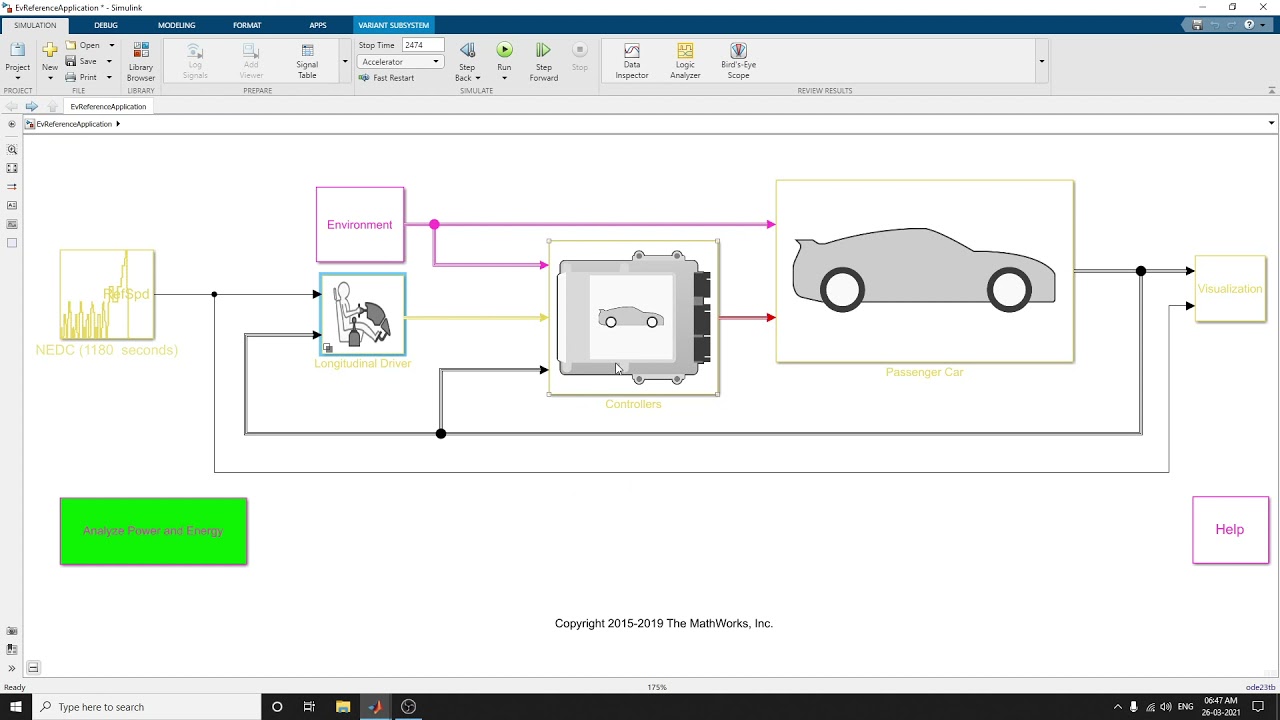This screenshot has height=720, width=1280.
Task: Open the Signal Table
Action: point(307,61)
